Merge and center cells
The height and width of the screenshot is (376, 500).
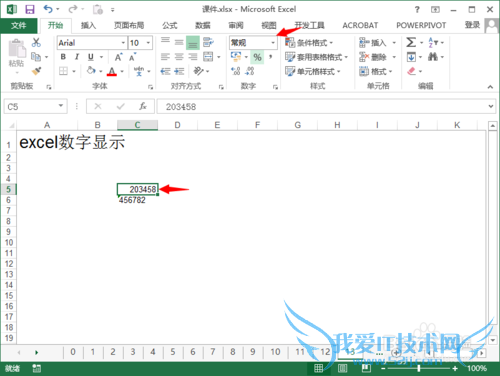[x=208, y=57]
